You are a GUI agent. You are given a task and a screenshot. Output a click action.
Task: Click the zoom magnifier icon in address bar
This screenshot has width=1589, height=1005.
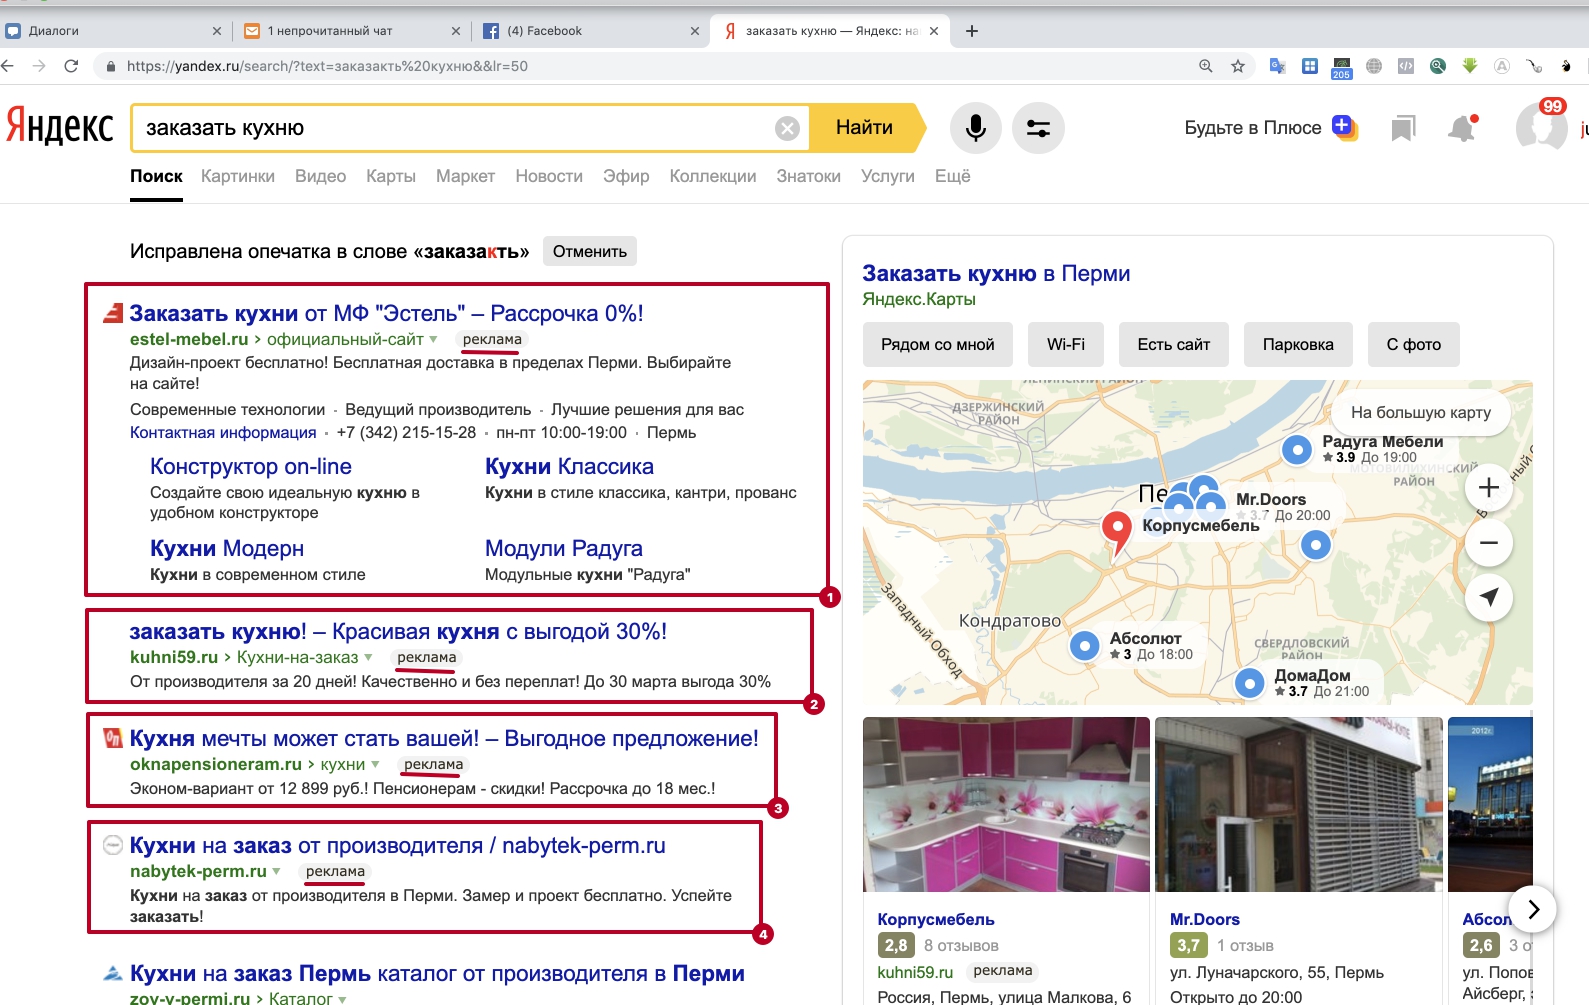coord(1206,66)
